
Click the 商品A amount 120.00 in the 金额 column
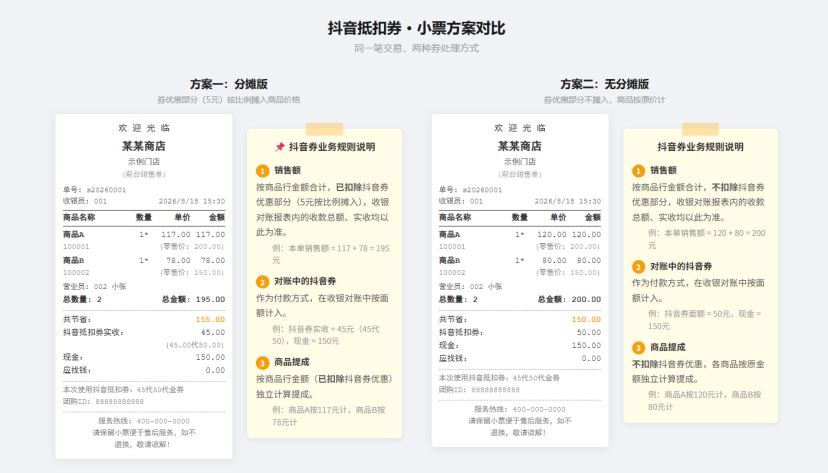[x=586, y=234]
